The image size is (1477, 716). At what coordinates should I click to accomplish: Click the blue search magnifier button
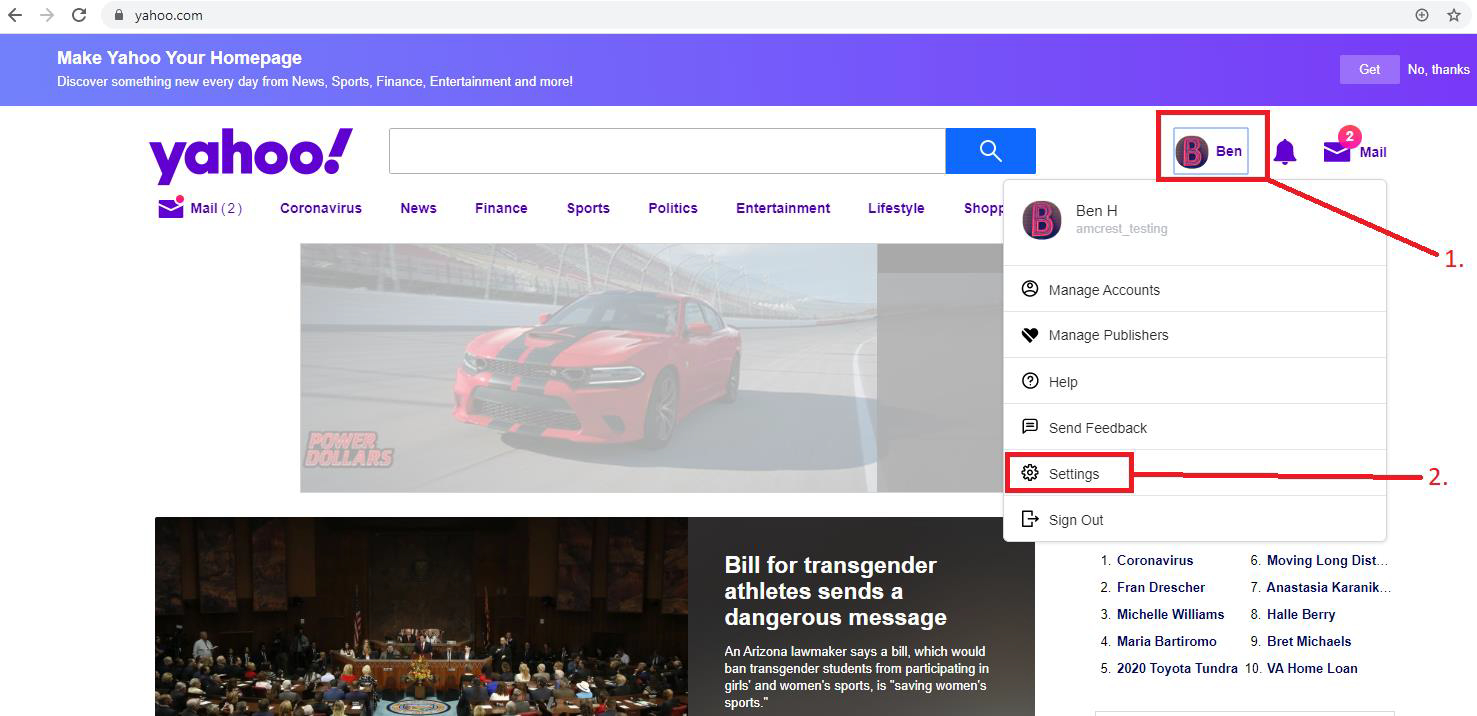click(x=990, y=151)
